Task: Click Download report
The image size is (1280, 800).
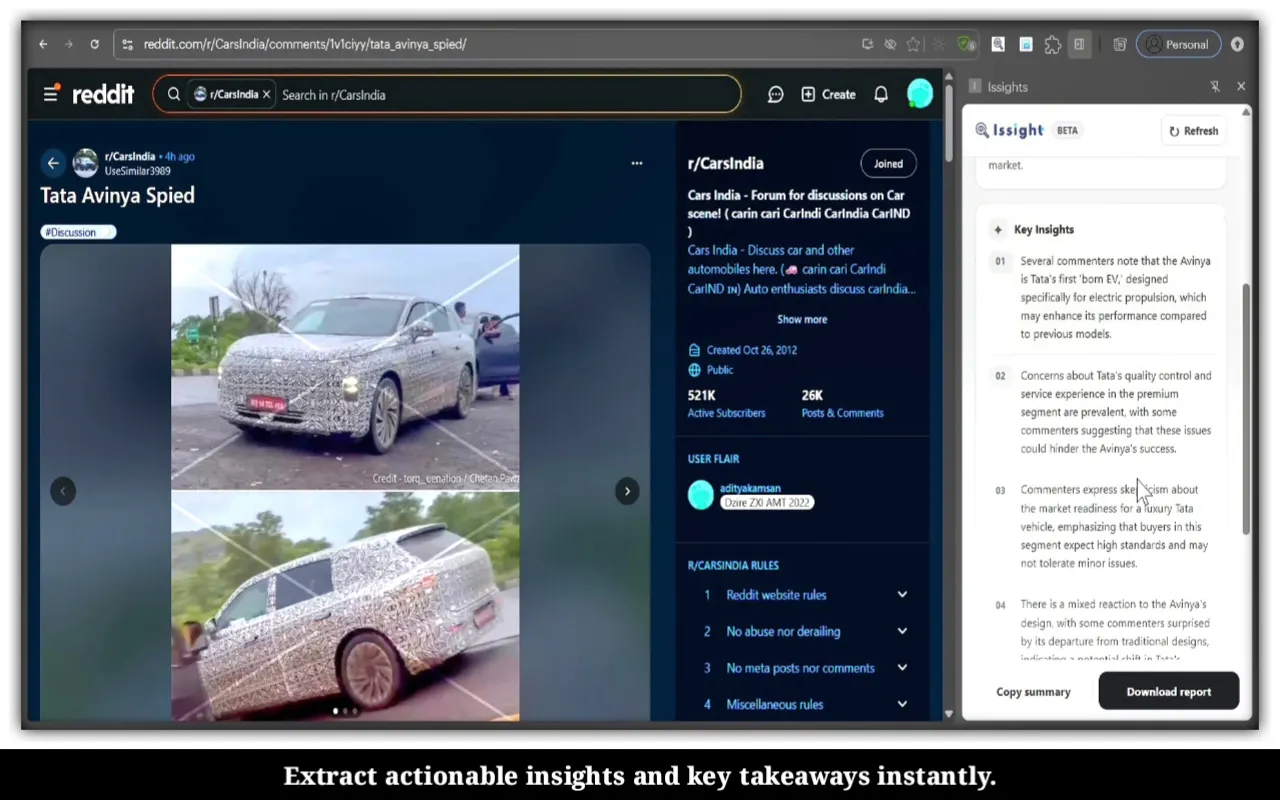Action: (x=1169, y=691)
